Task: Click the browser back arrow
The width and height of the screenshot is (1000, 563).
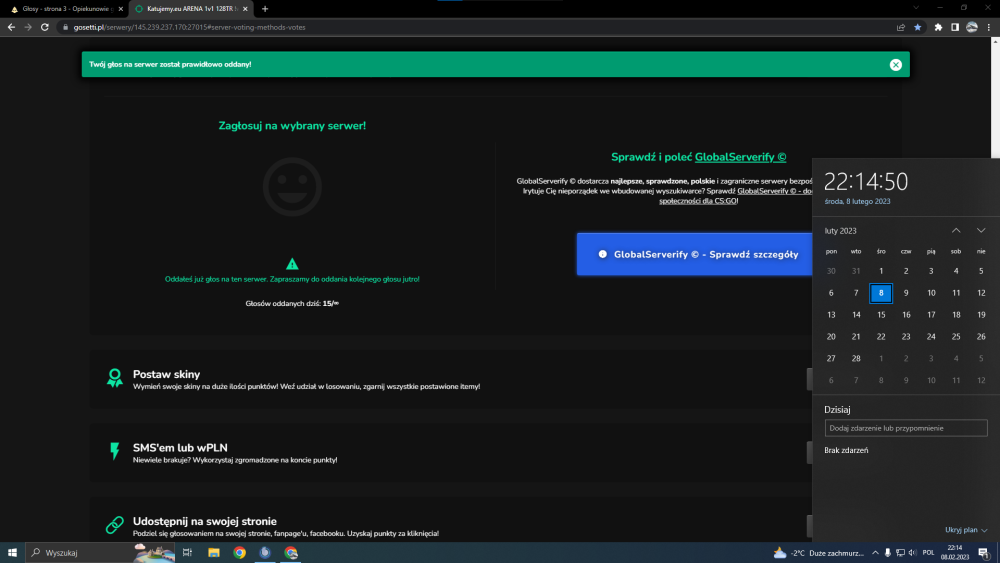Action: [11, 27]
